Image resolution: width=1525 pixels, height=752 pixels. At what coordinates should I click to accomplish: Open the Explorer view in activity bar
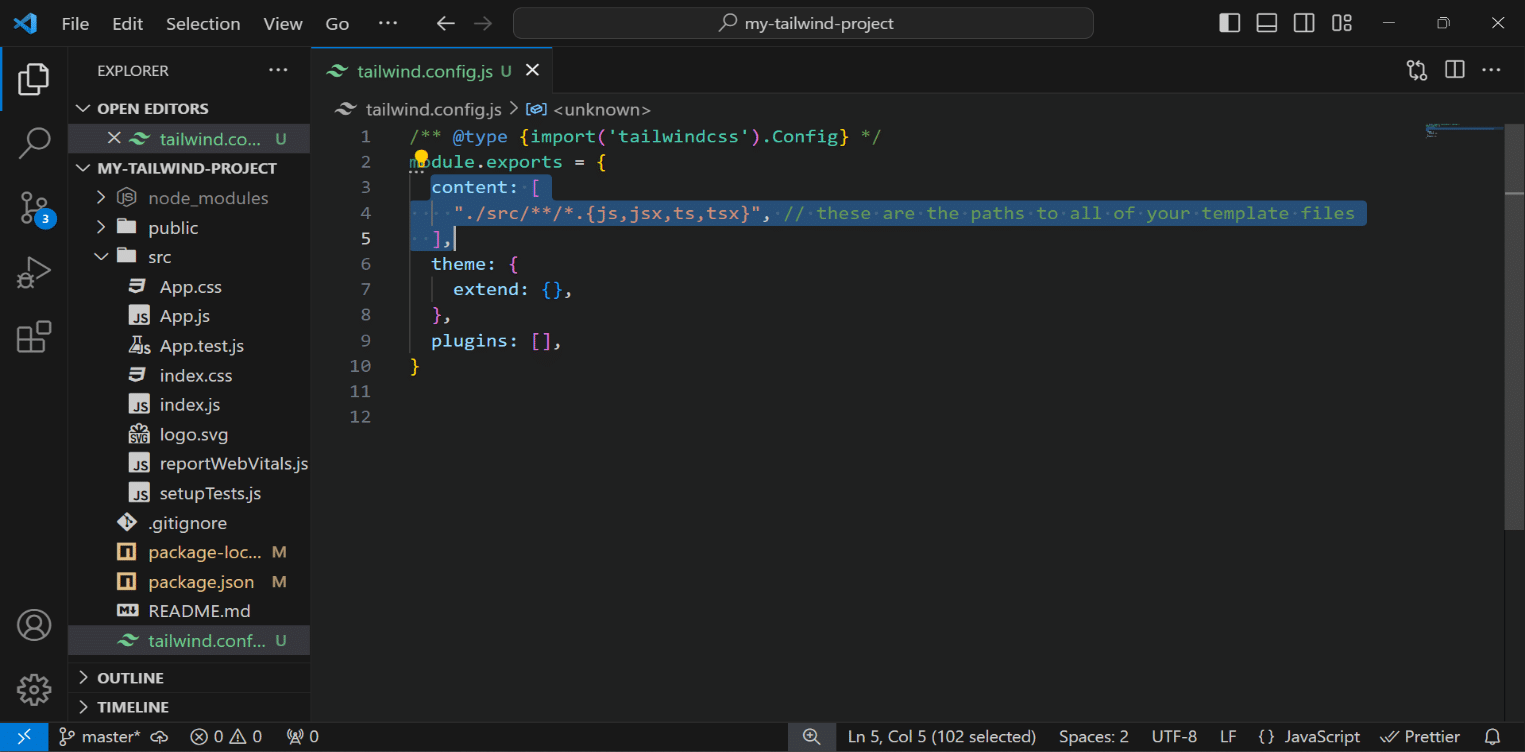(x=33, y=79)
